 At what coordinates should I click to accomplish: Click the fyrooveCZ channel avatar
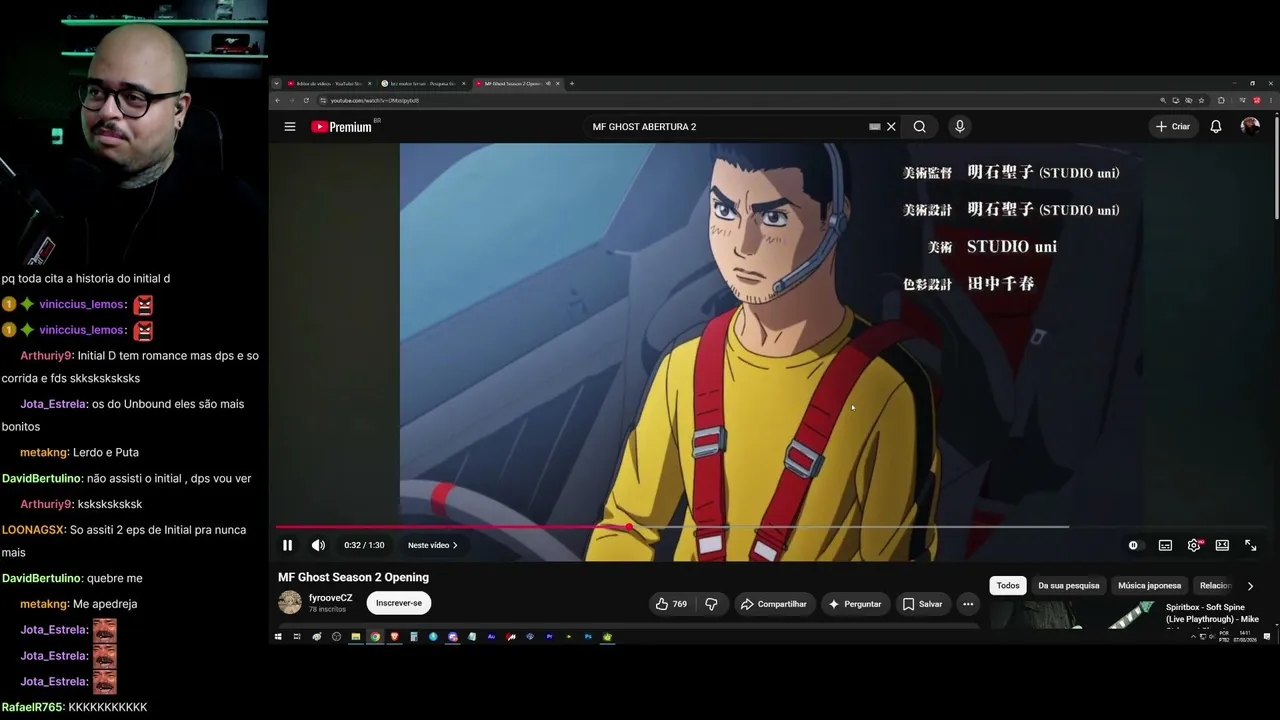(290, 602)
